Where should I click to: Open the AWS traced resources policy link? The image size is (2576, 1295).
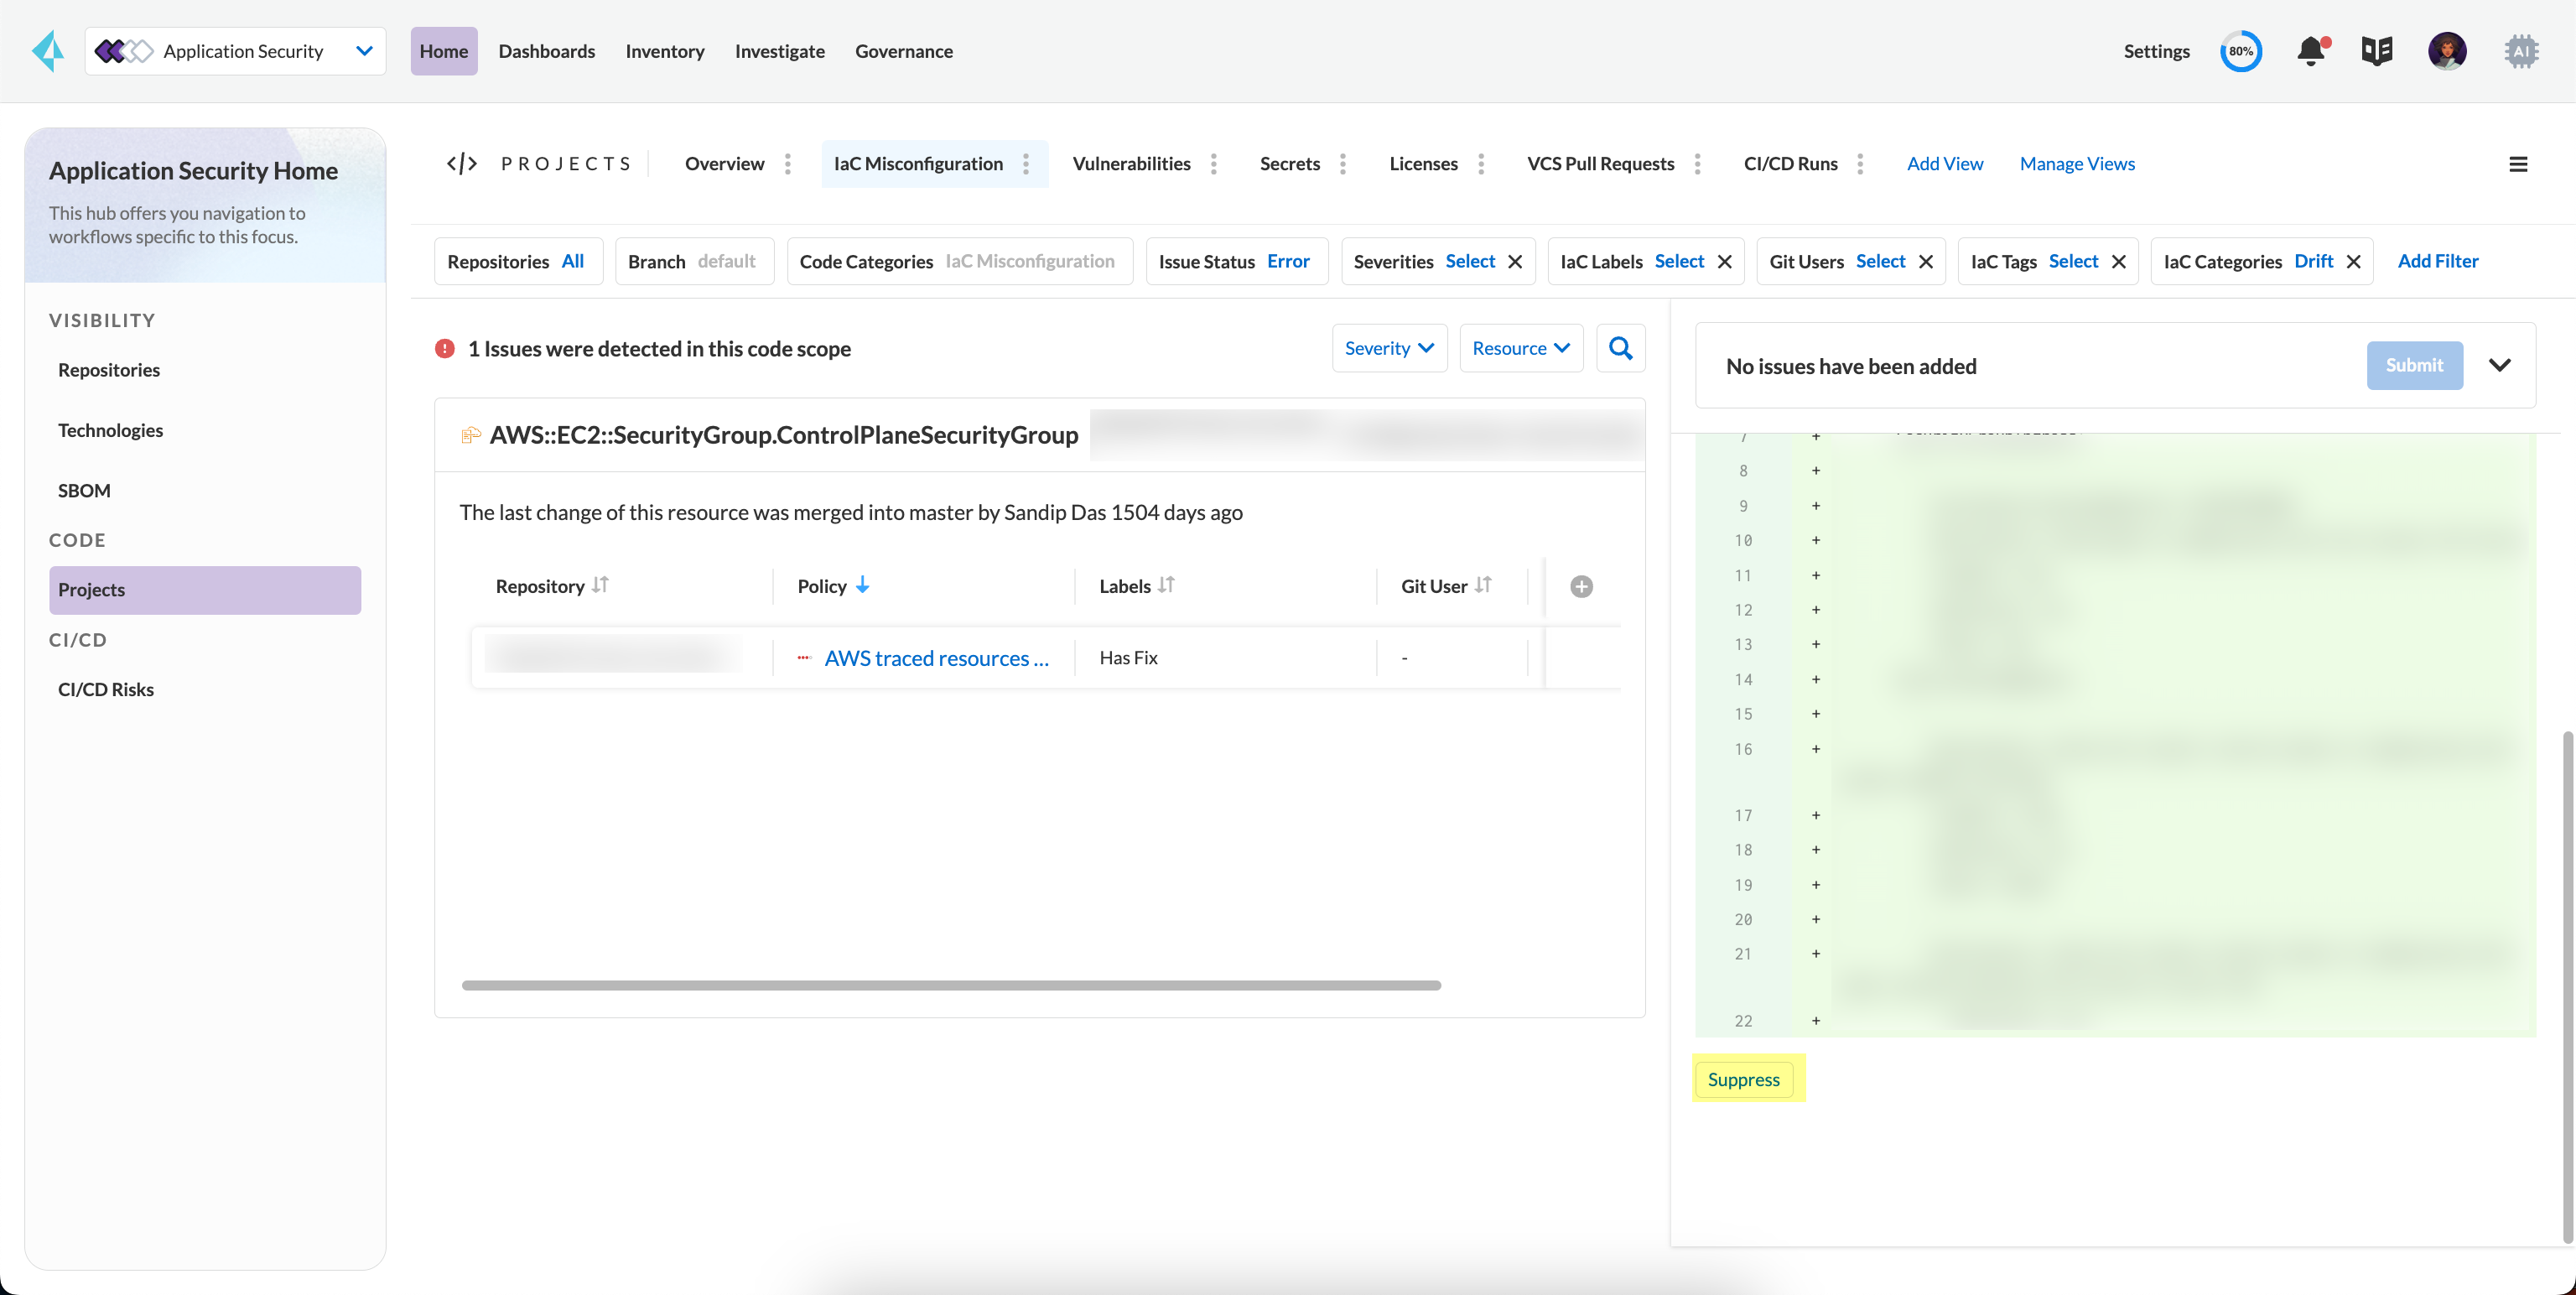coord(936,659)
